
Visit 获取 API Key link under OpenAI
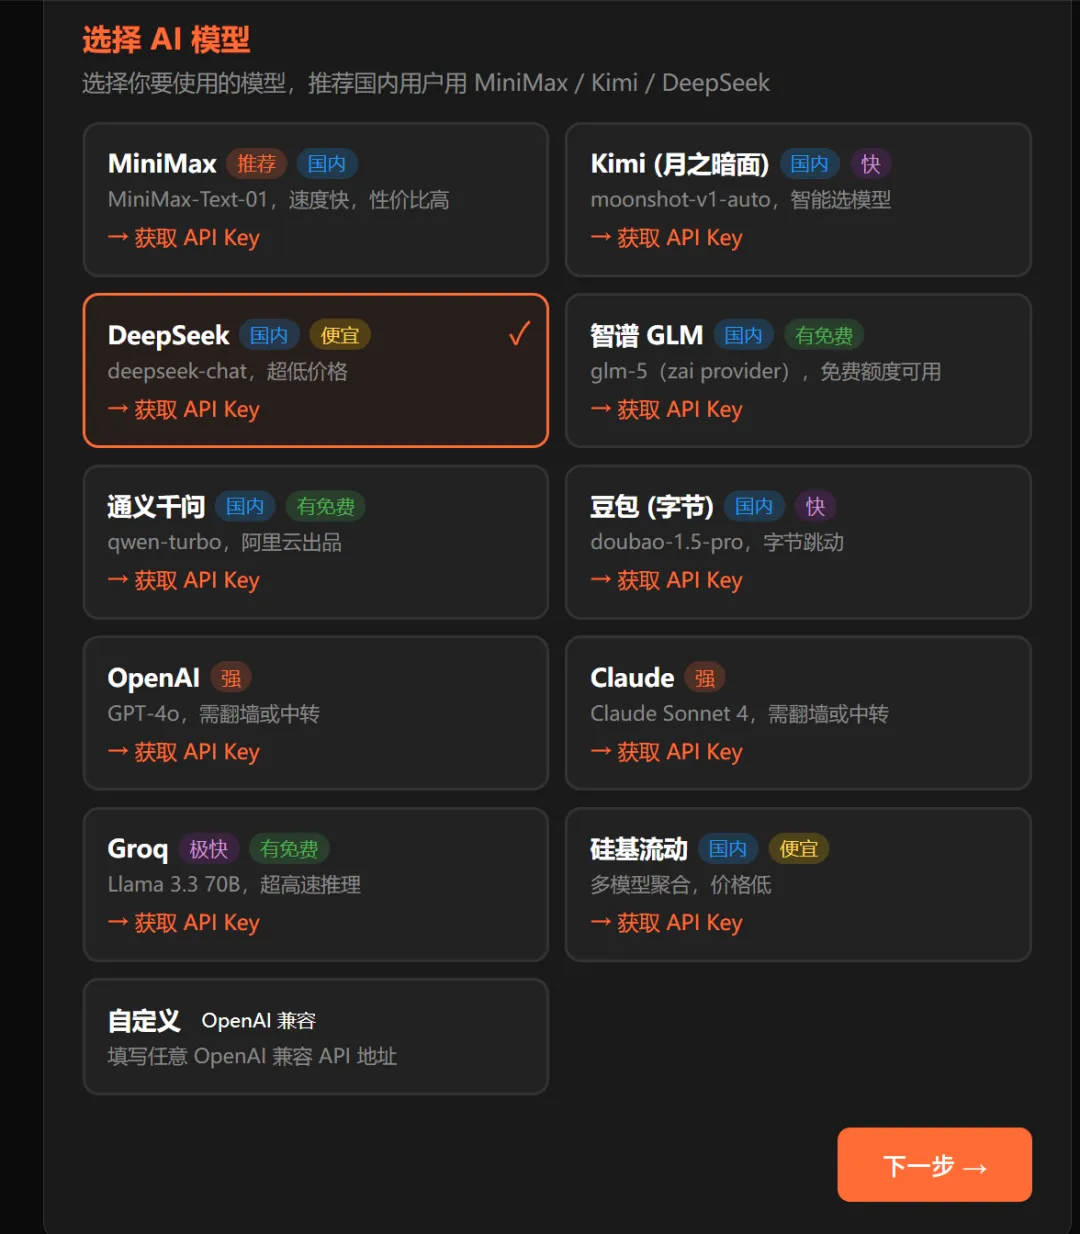click(184, 752)
